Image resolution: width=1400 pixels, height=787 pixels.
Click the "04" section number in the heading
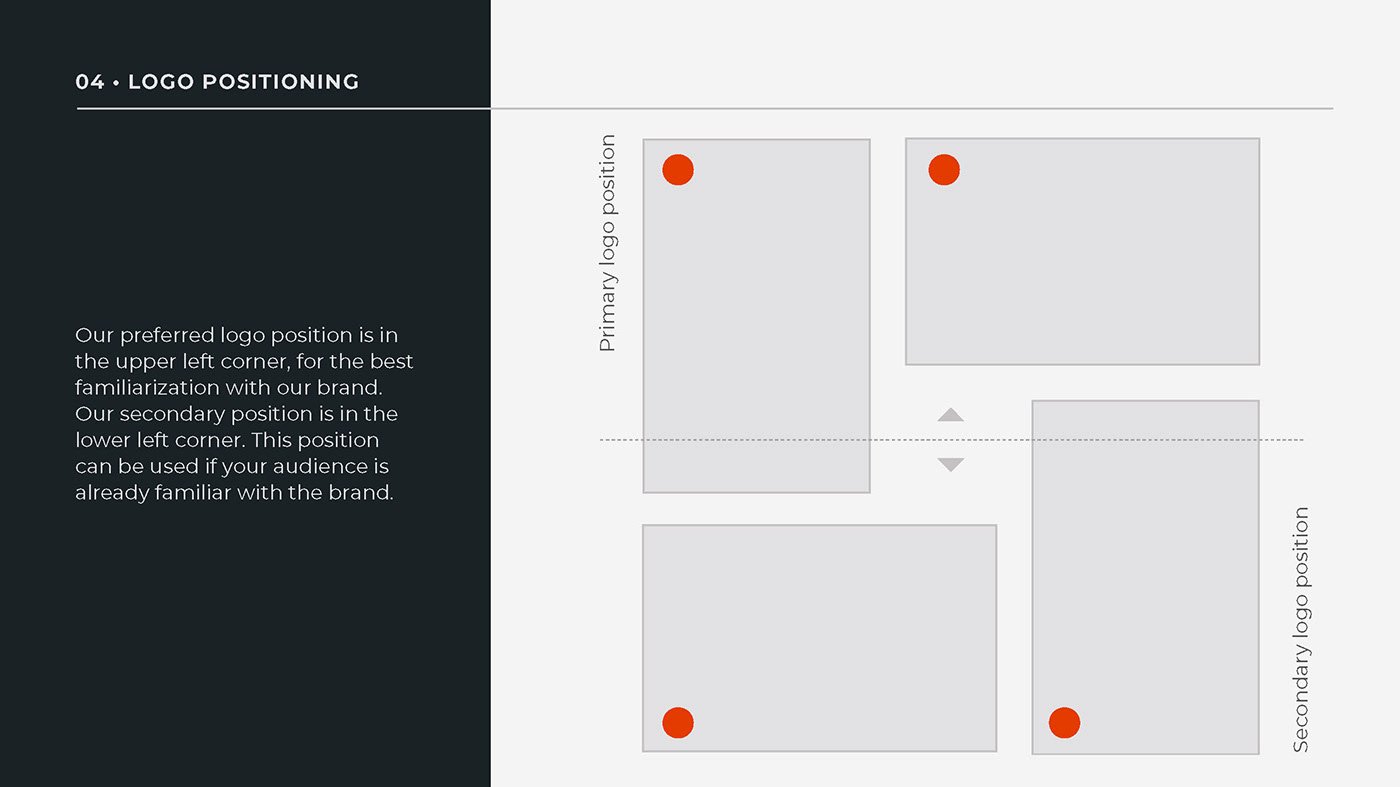pyautogui.click(x=89, y=82)
